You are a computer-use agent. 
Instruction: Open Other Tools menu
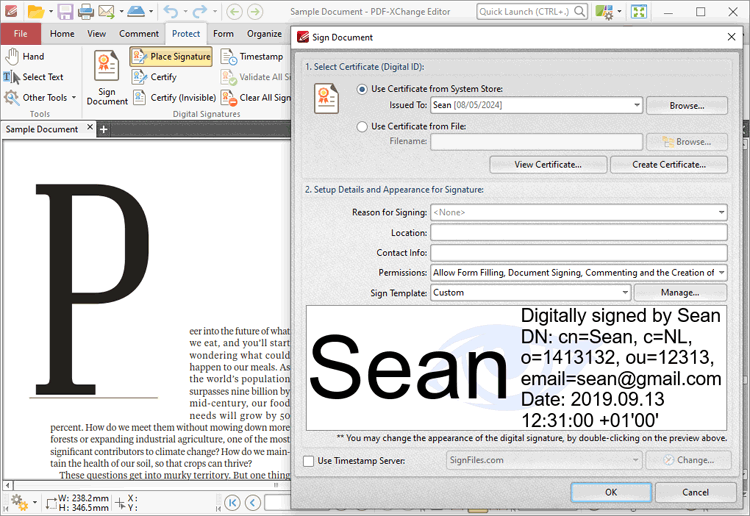[40, 98]
